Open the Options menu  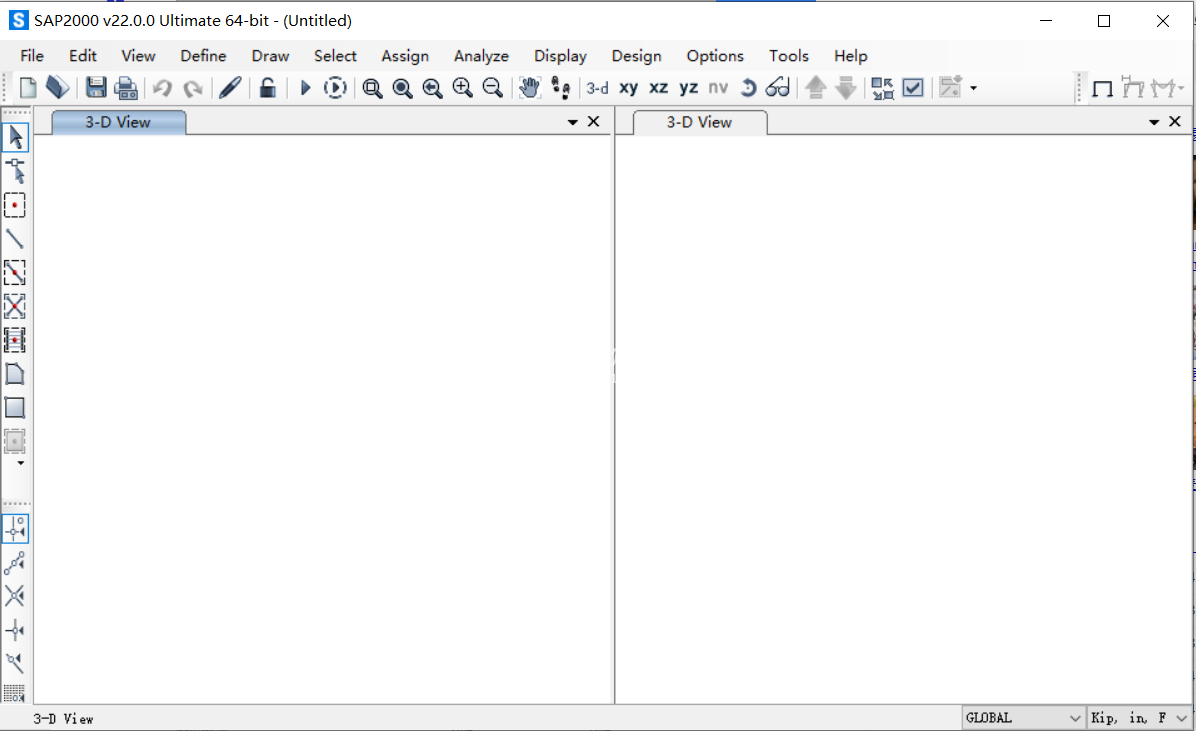(x=715, y=56)
